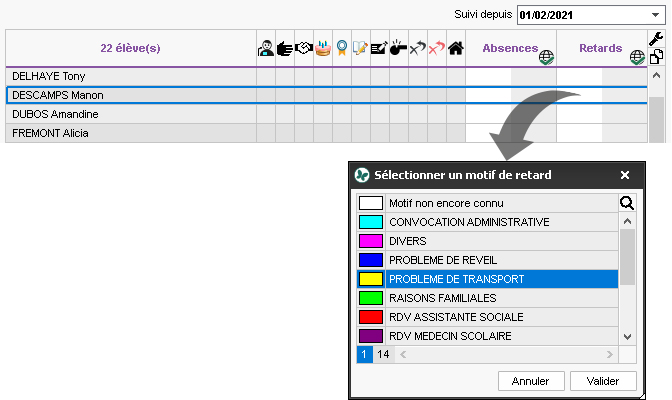Close the Sélectionner un motif de retard dialog

[625, 175]
